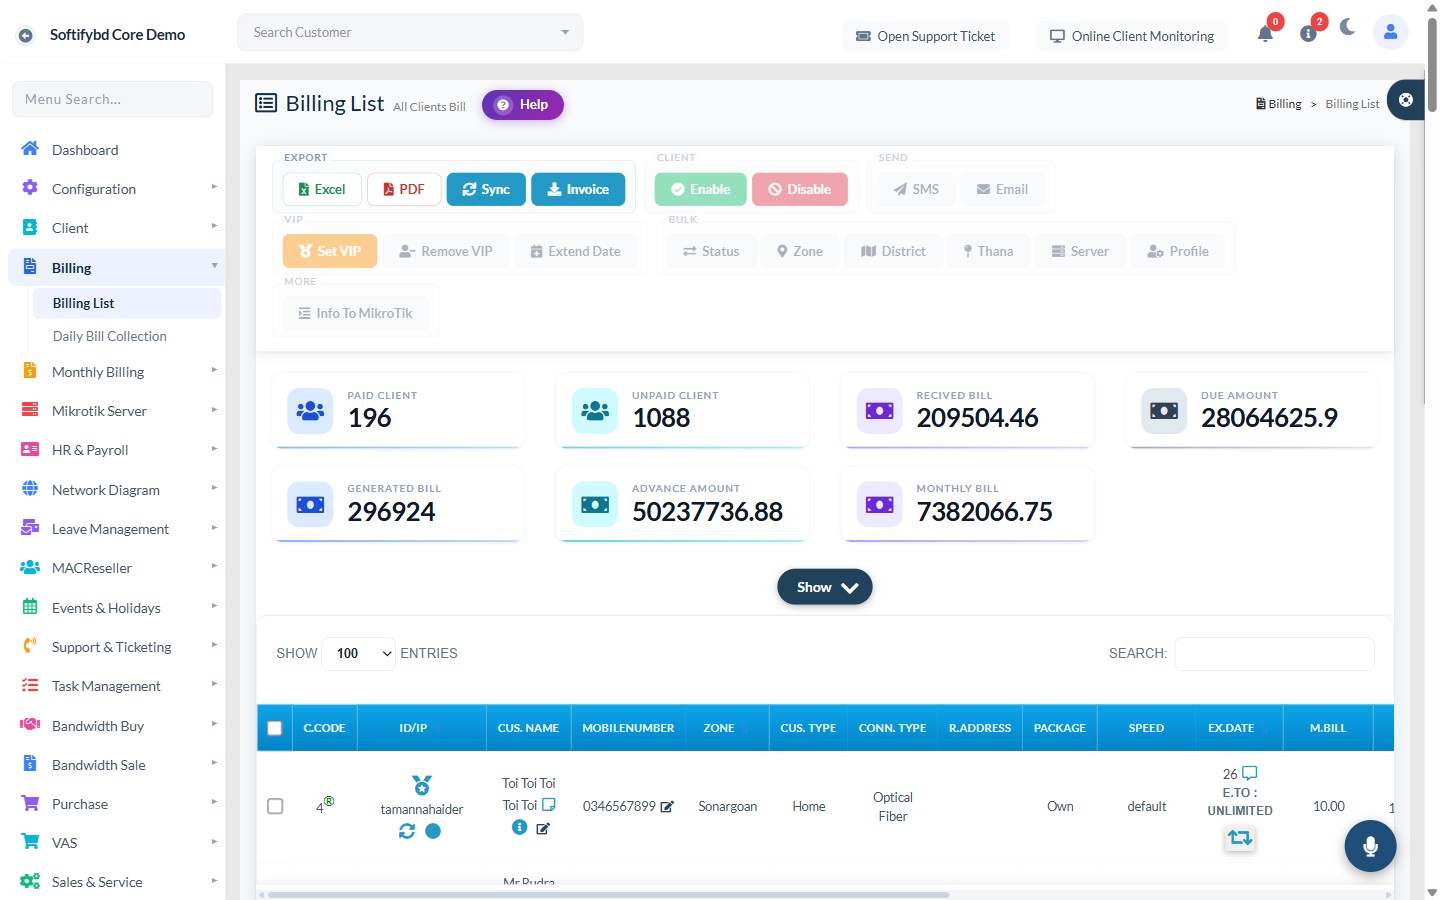Click the page vertical scrollbar
Image resolution: width=1440 pixels, height=900 pixels.
point(1431,65)
